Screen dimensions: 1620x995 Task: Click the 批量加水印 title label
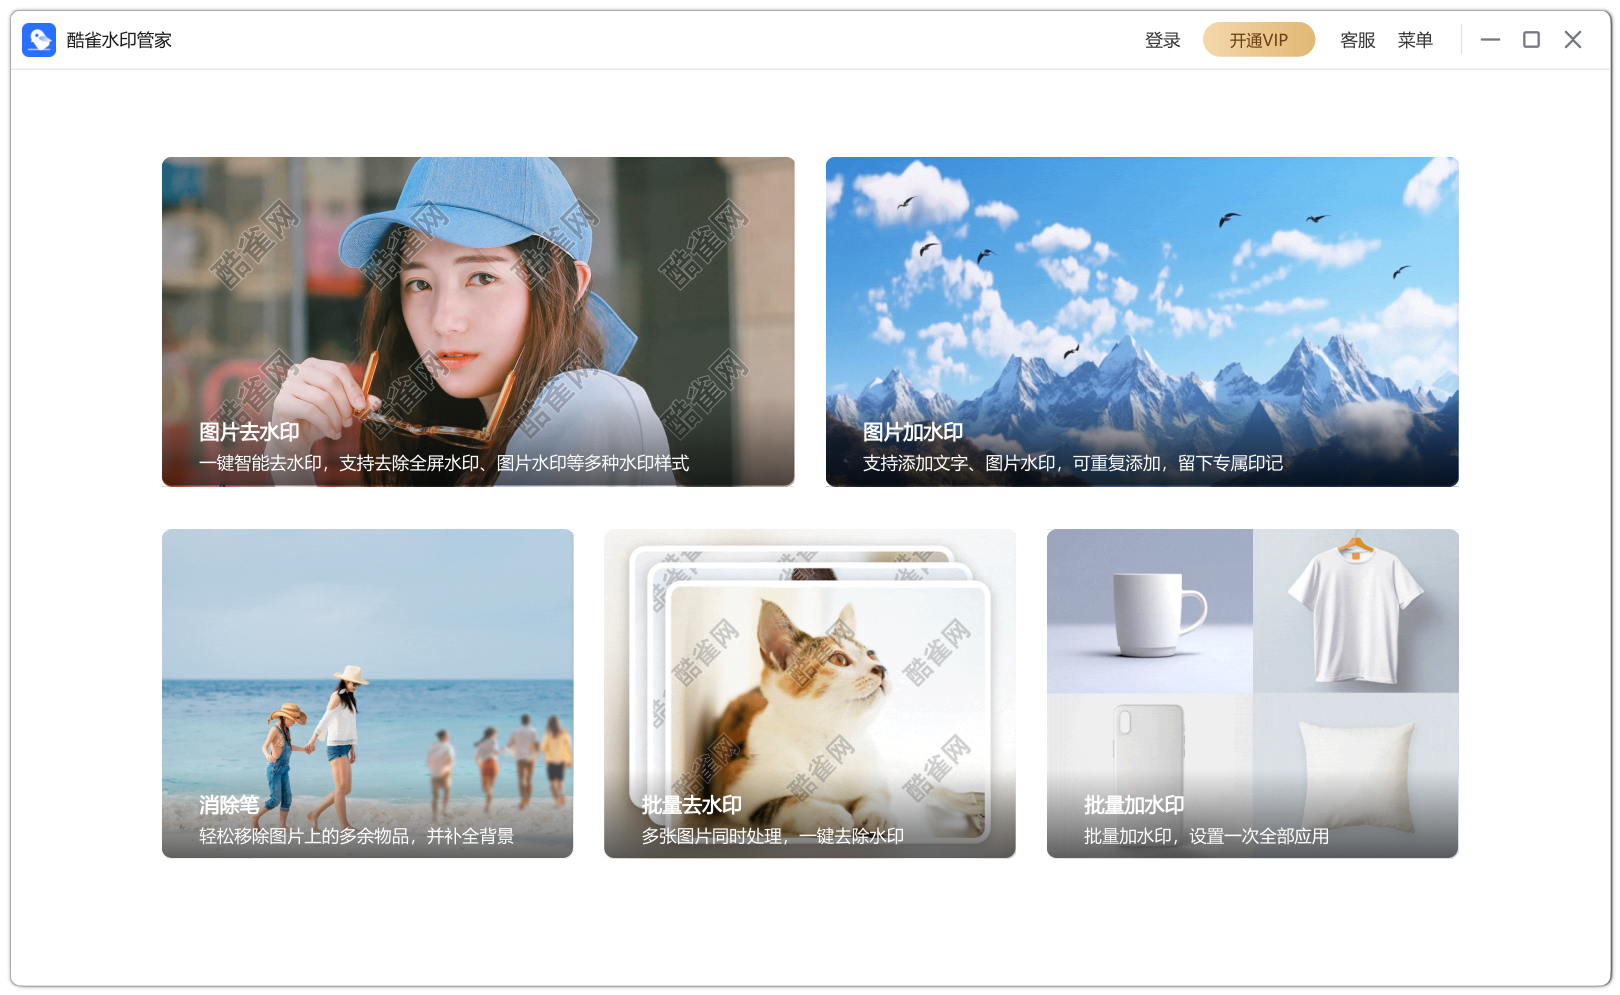(x=1134, y=805)
